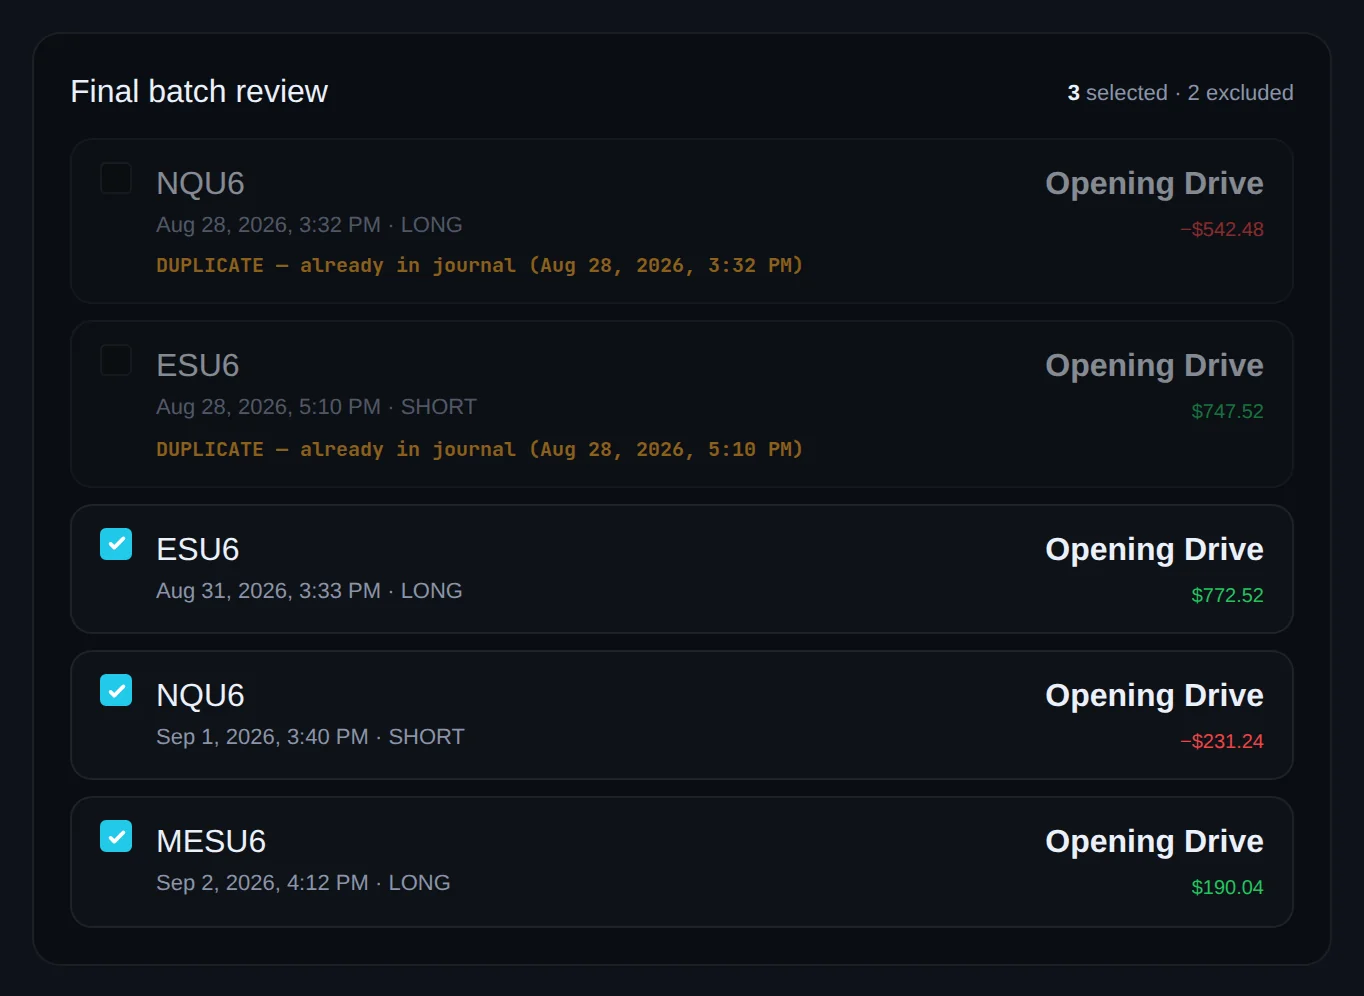Uncheck the MESU6 Sep 2 LONG trade
1364x996 pixels.
point(116,836)
